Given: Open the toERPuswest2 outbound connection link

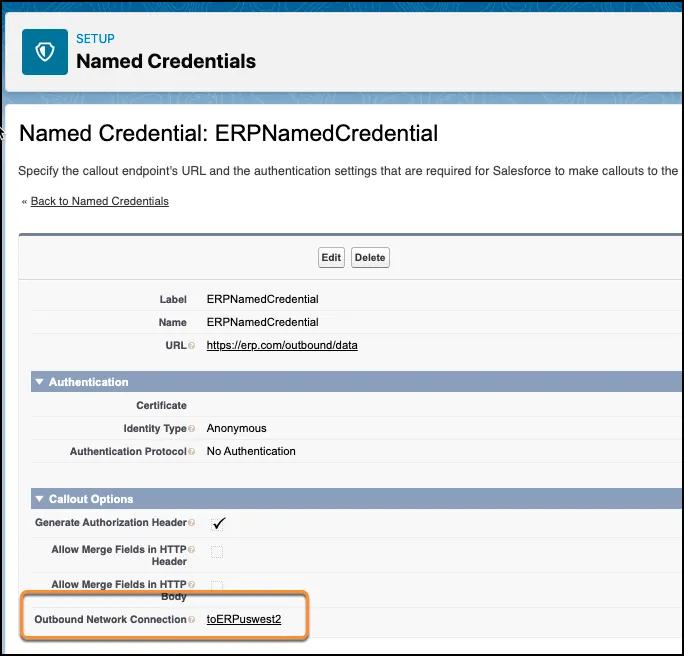Looking at the screenshot, I should [x=244, y=619].
